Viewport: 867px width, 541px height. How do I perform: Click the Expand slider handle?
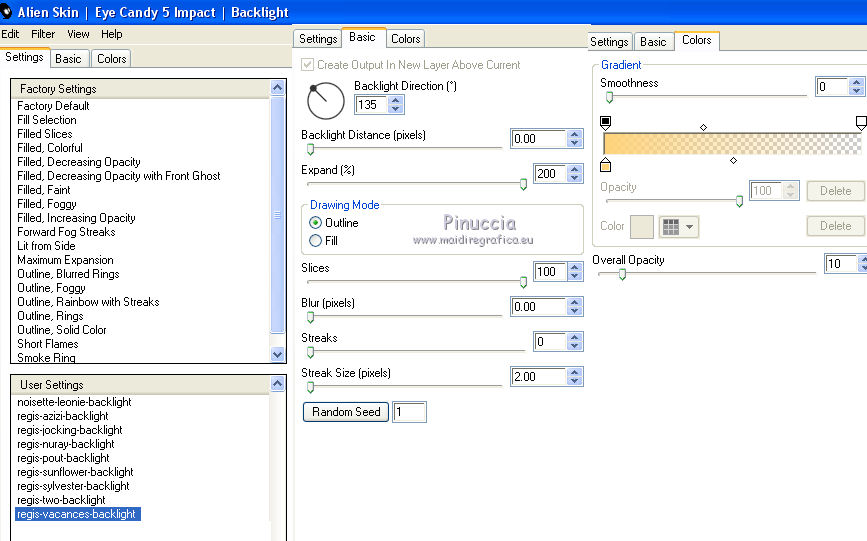(524, 184)
